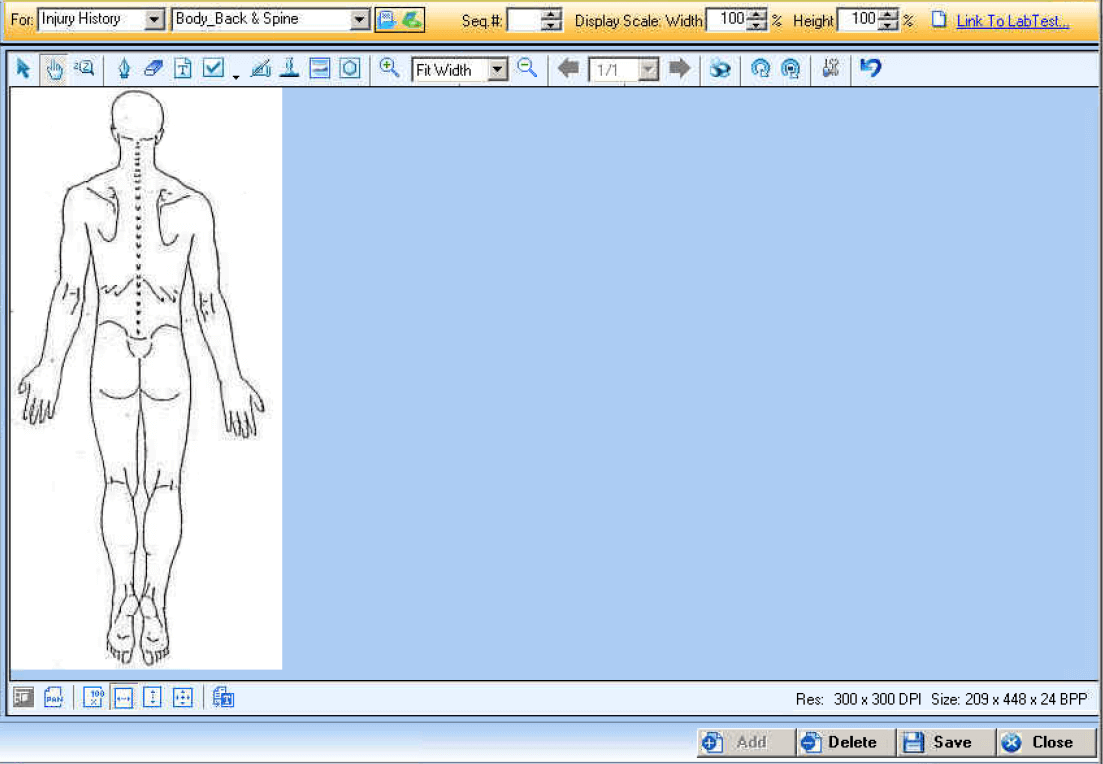This screenshot has height=764, width=1103.
Task: Choose the zoom-to-area magnifier tool
Action: [x=84, y=69]
